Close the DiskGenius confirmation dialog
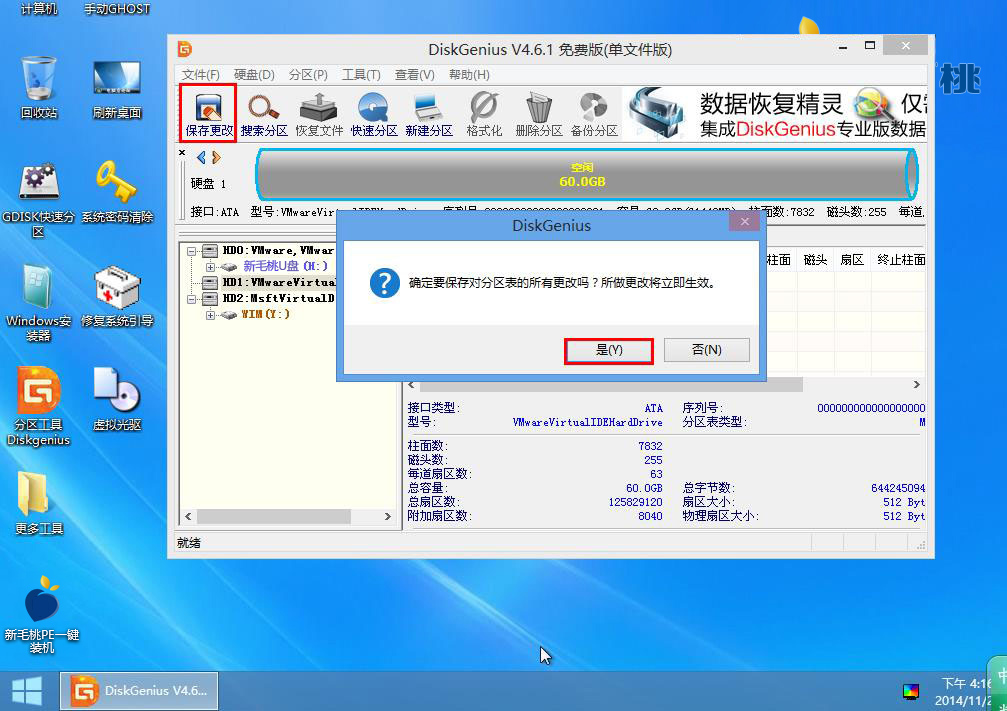Screen dimensions: 1007x711 (x=744, y=222)
